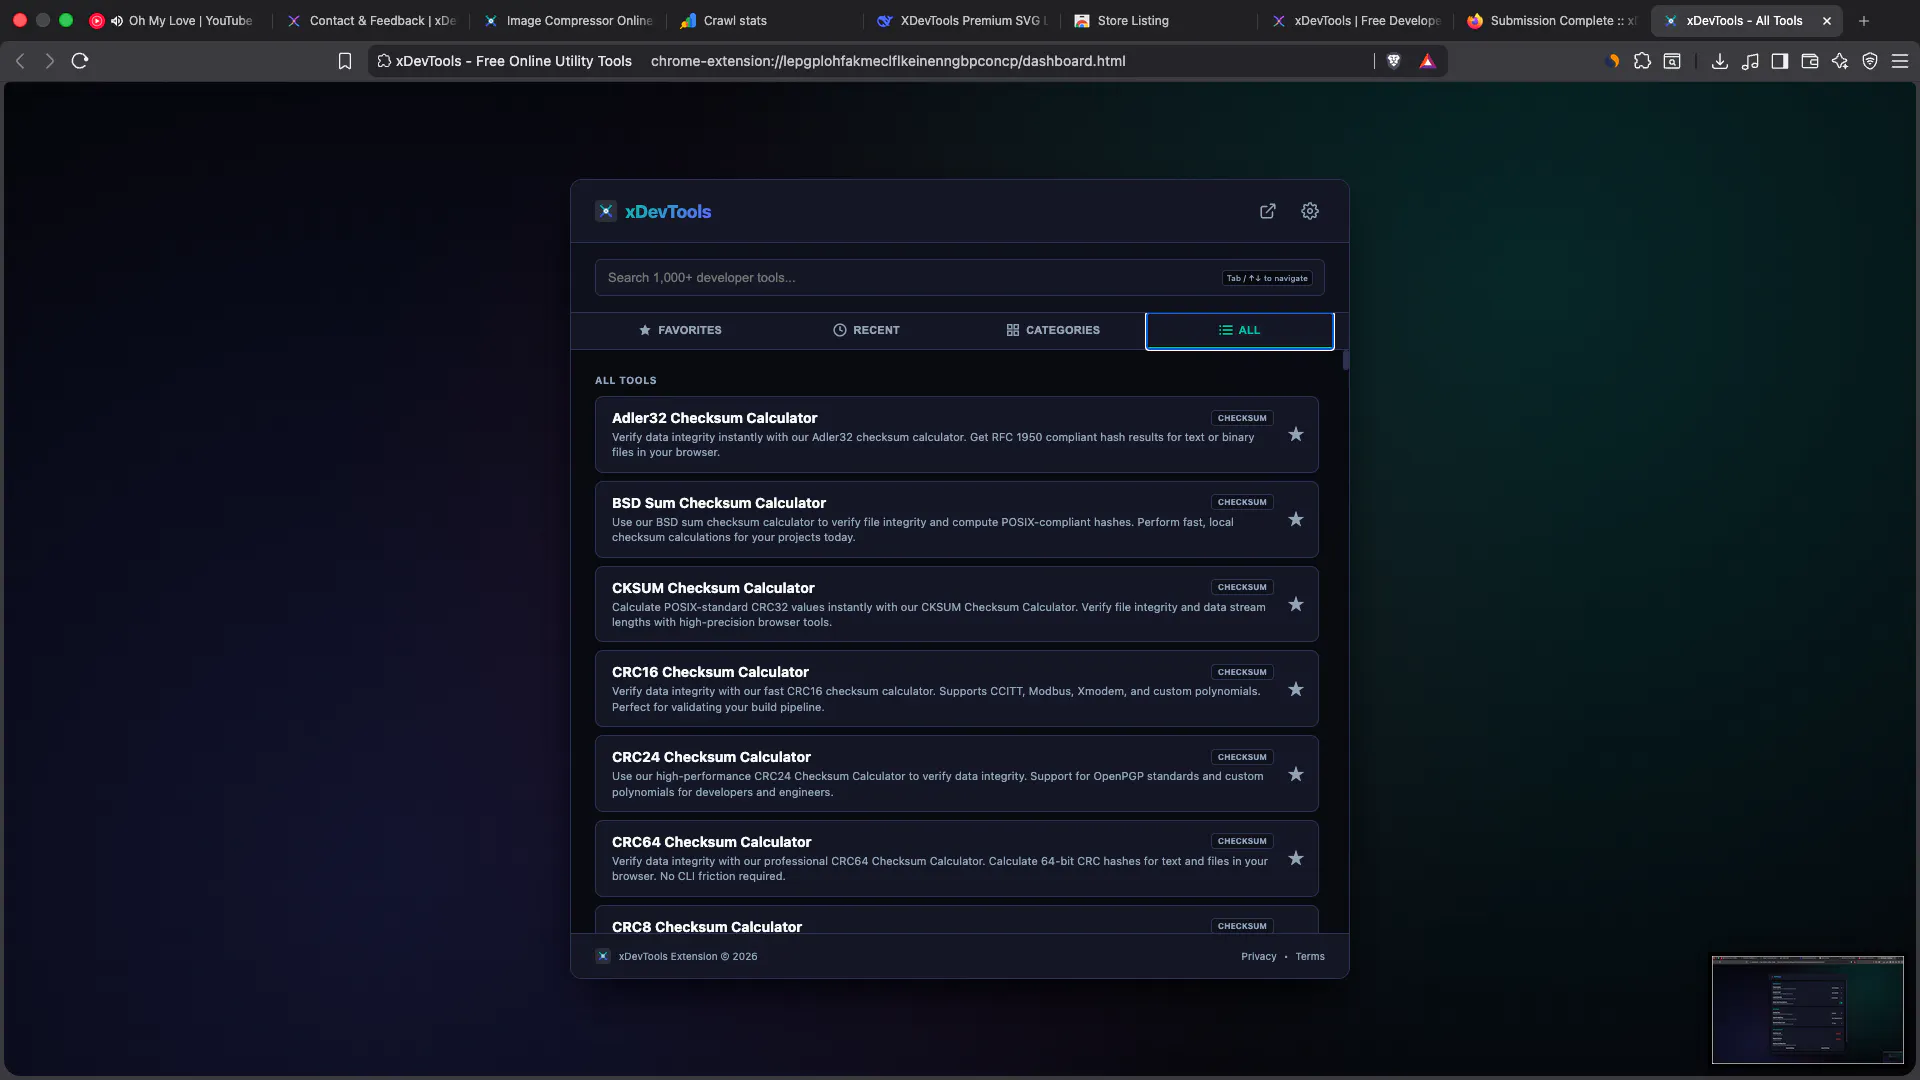Open the BSD Sum Checksum Calculator tool

click(x=956, y=519)
